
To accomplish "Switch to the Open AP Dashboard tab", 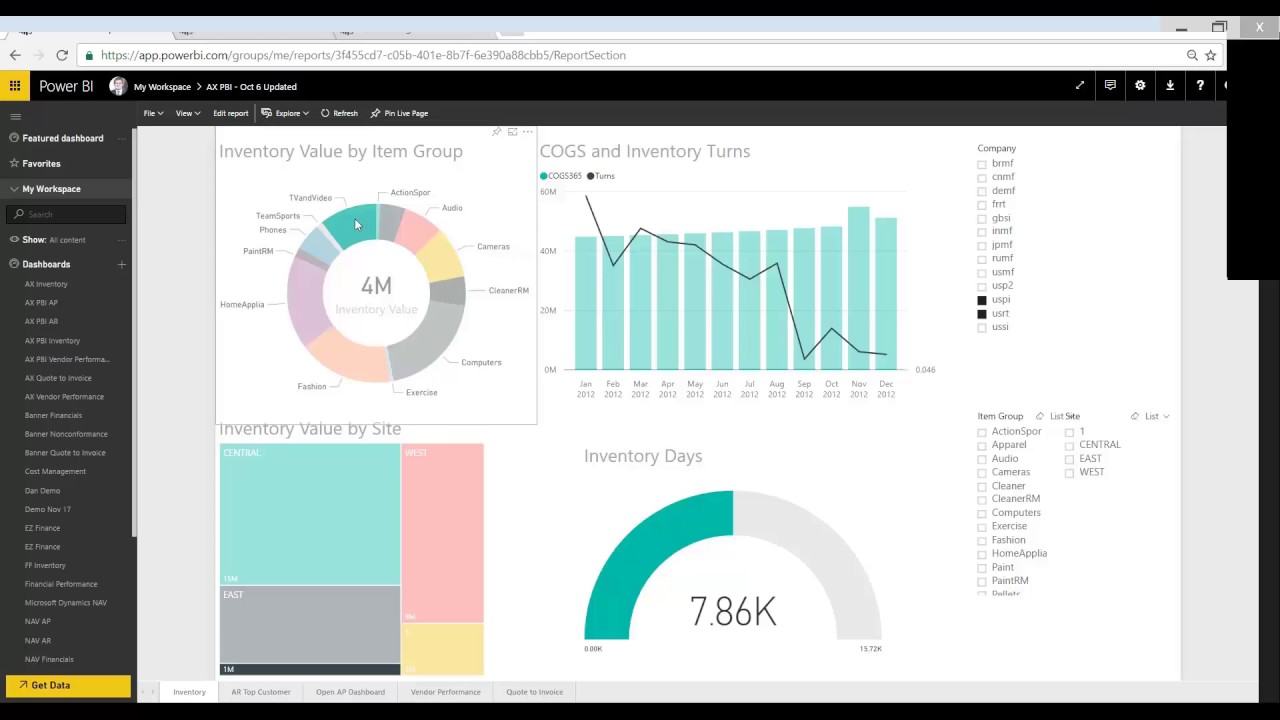I will pyautogui.click(x=350, y=692).
